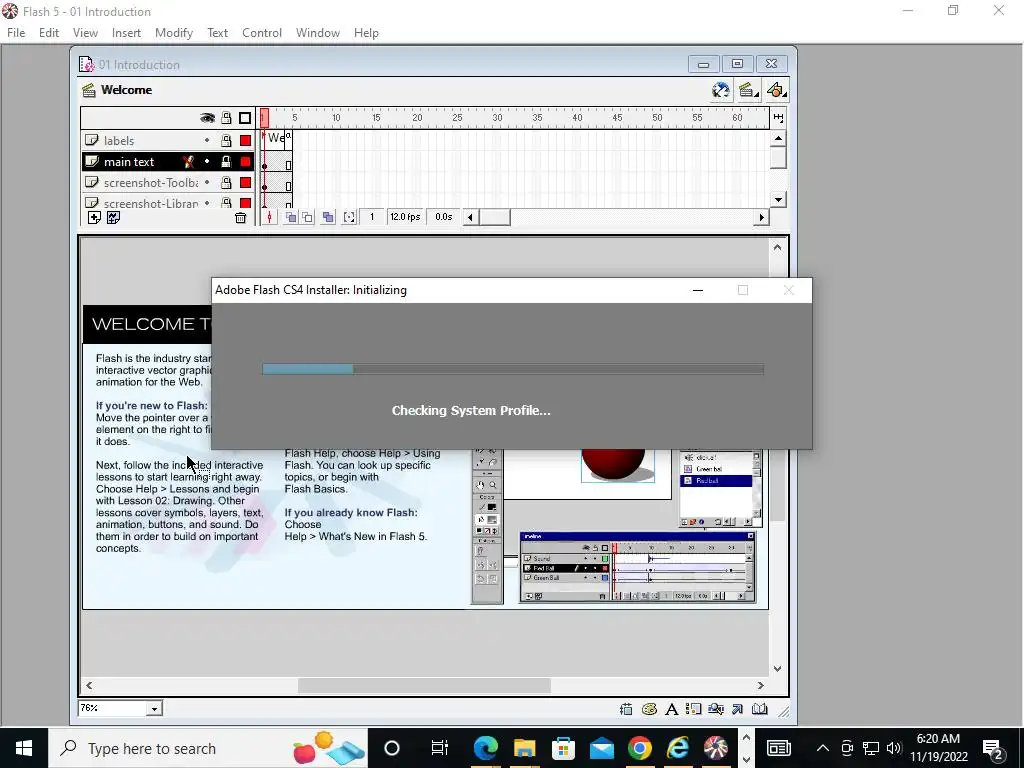This screenshot has height=768, width=1024.
Task: Toggle main text layer red outline swatch
Action: (x=246, y=161)
